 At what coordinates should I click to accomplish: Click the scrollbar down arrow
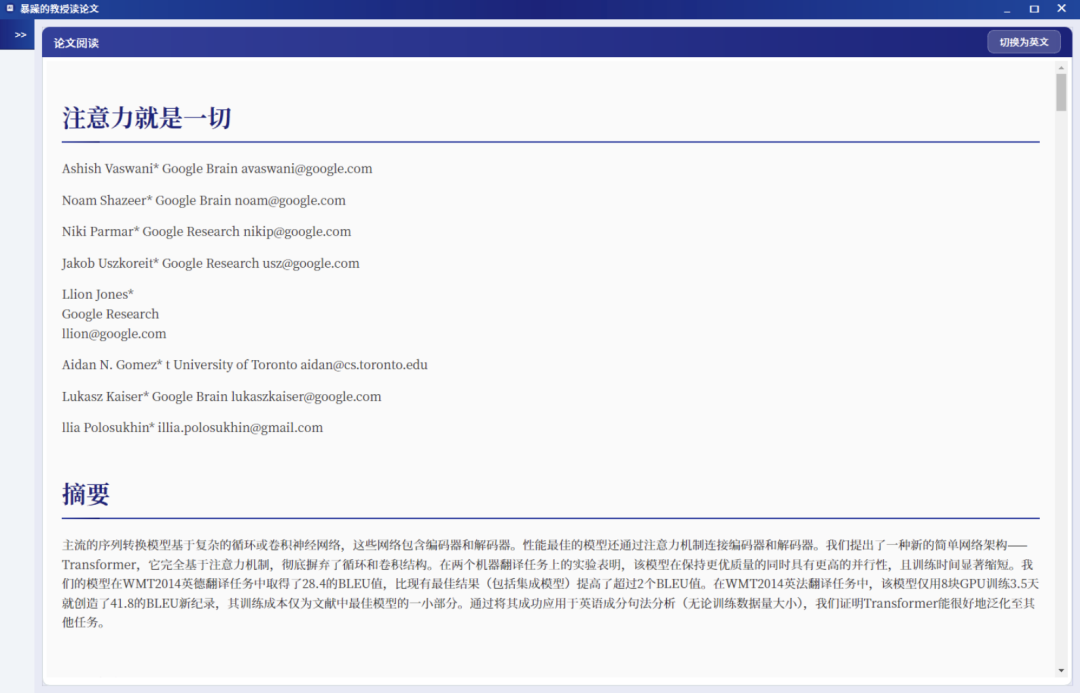click(1061, 670)
